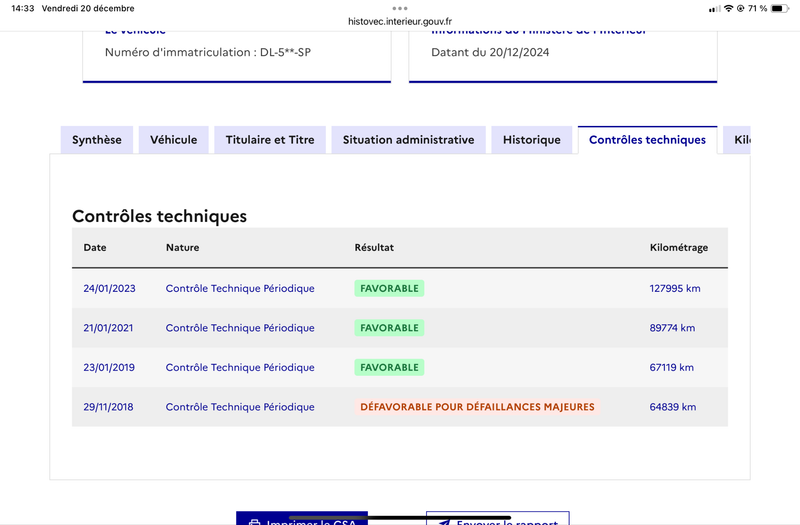Click mileage 64839 km

[672, 407]
